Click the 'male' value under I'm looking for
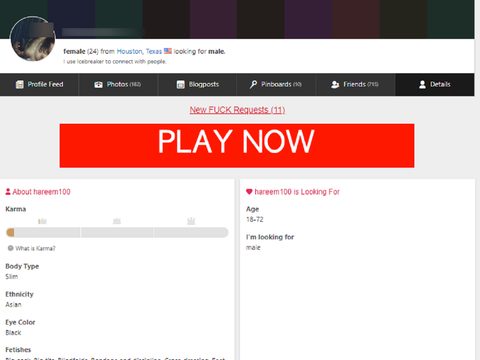 253,247
